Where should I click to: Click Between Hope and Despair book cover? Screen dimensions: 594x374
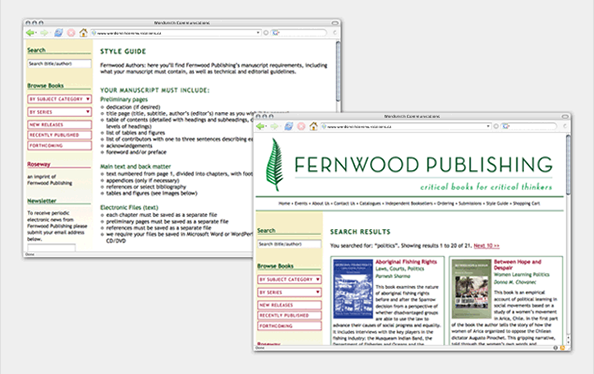pos(472,289)
